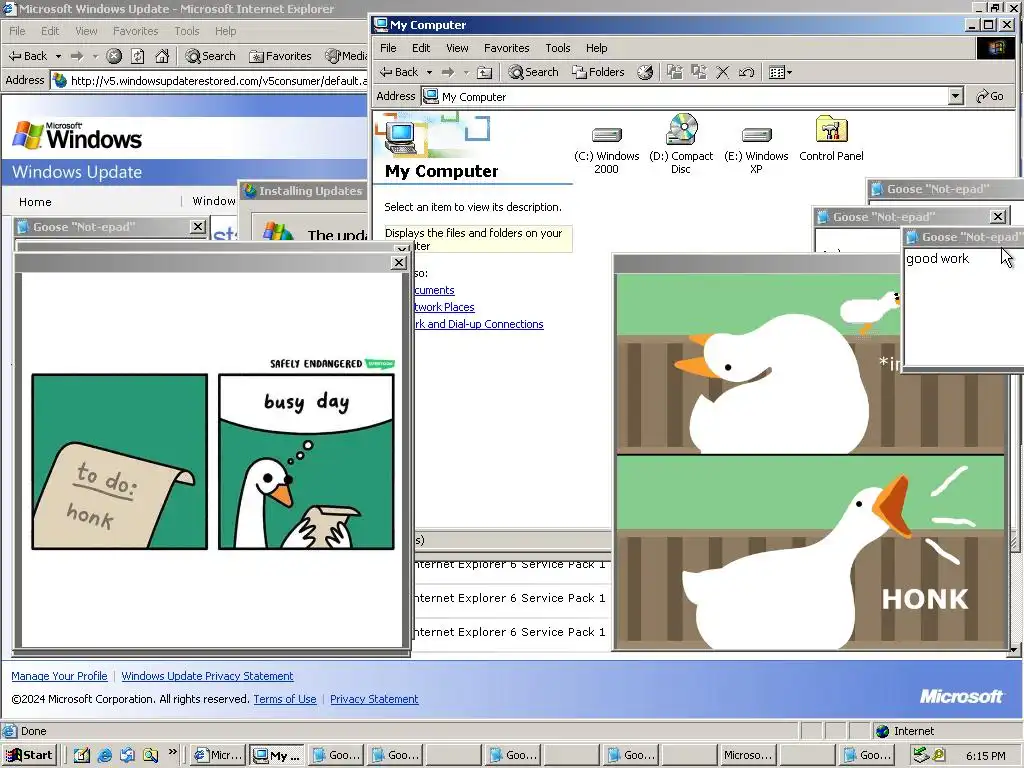Click Back in the My Computer toolbar
This screenshot has width=1024, height=768.
click(x=399, y=72)
